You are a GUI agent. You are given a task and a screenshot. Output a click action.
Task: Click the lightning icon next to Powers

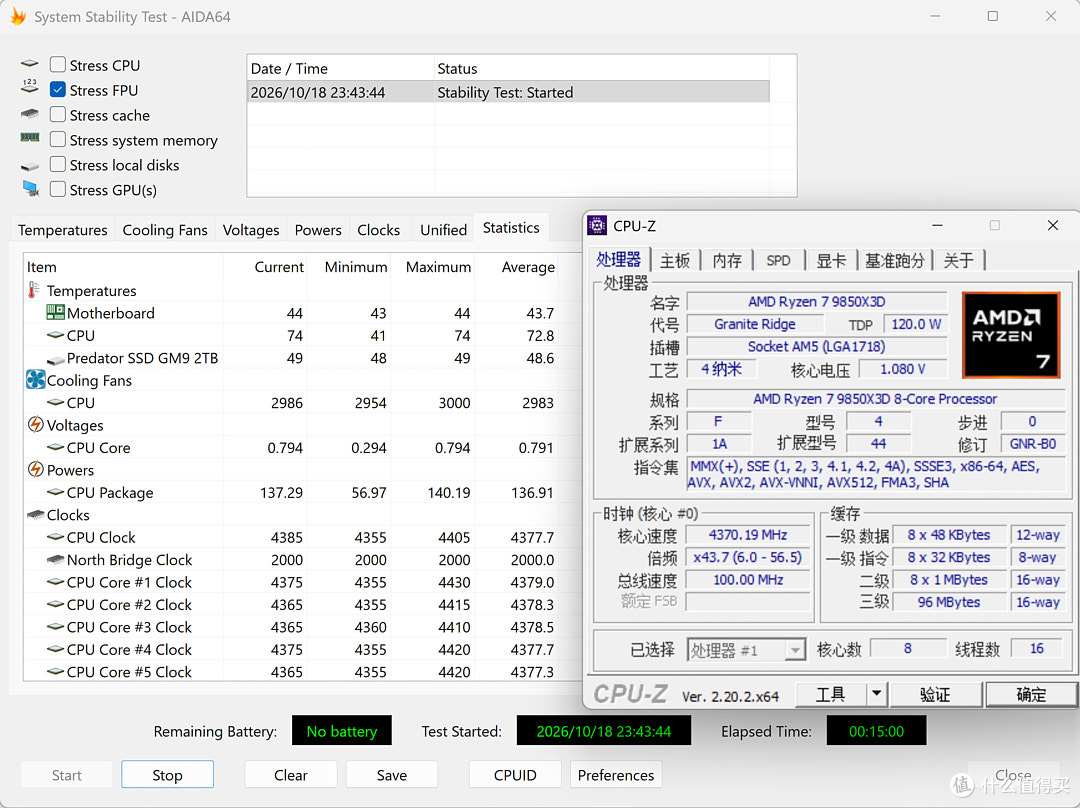[x=35, y=469]
